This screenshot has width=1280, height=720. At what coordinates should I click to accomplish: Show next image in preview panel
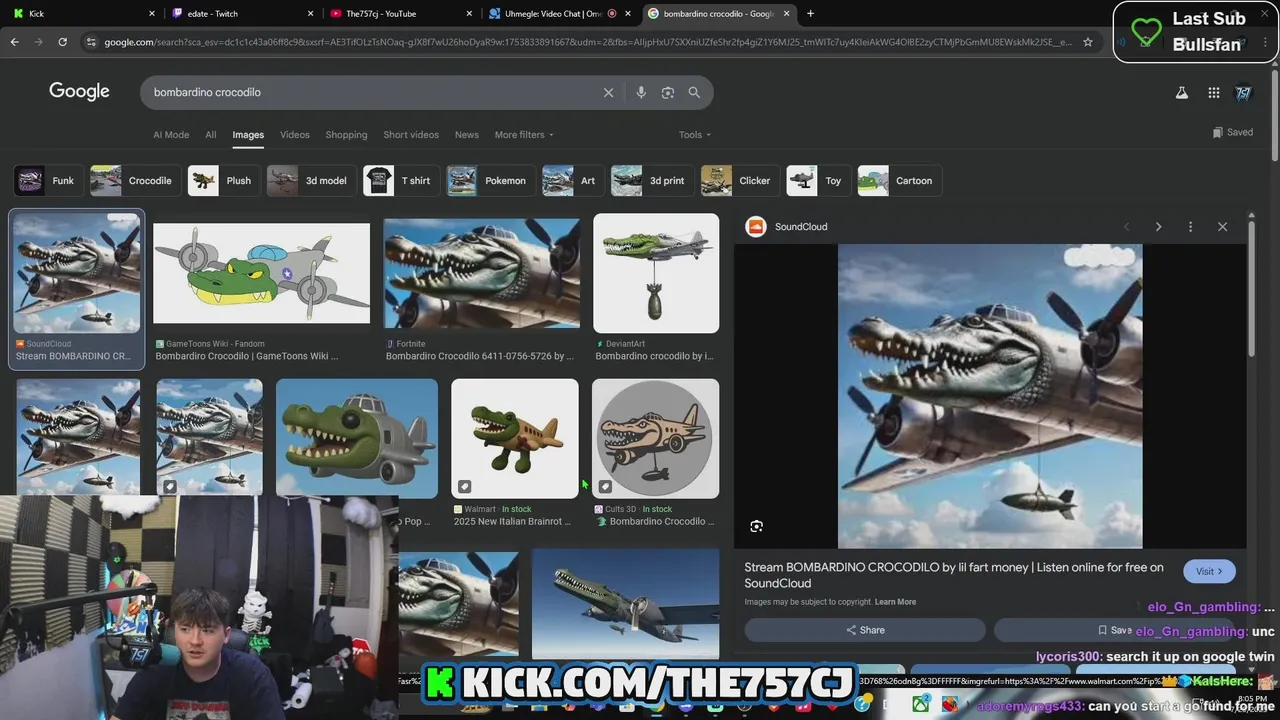[x=1158, y=227]
